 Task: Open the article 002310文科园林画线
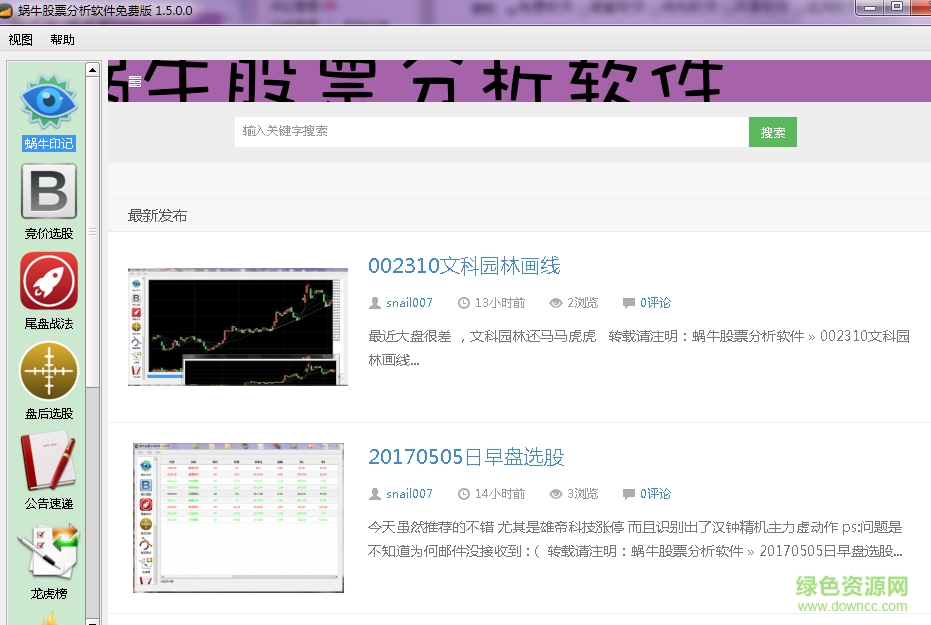[463, 266]
